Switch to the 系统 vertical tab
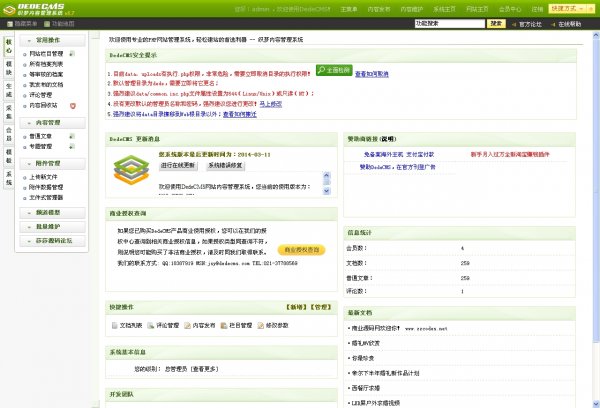The image size is (600, 408). 8,178
